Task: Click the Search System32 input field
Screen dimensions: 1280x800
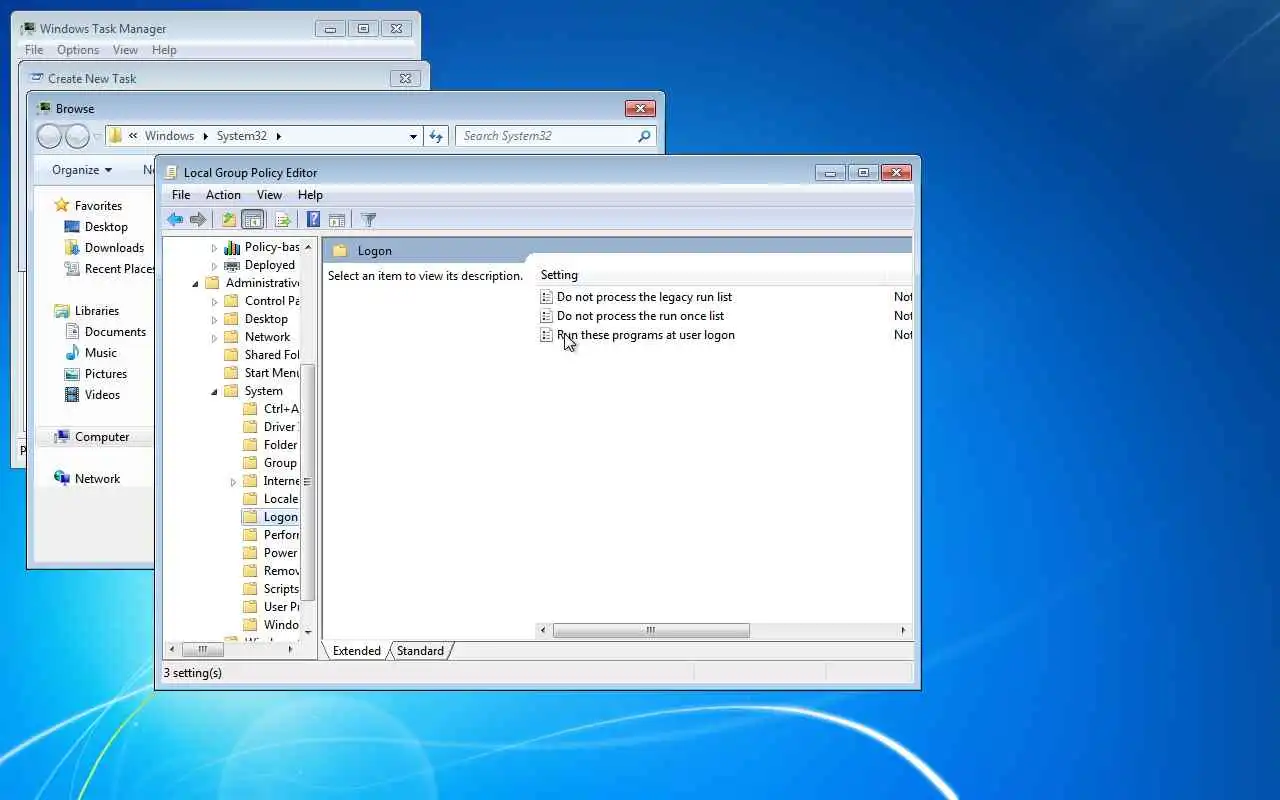Action: (x=545, y=136)
